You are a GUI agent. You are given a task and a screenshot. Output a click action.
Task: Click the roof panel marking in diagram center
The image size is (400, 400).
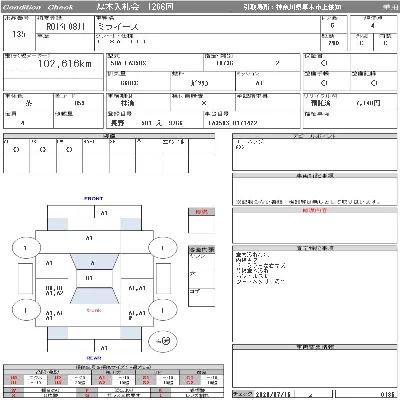(89, 278)
